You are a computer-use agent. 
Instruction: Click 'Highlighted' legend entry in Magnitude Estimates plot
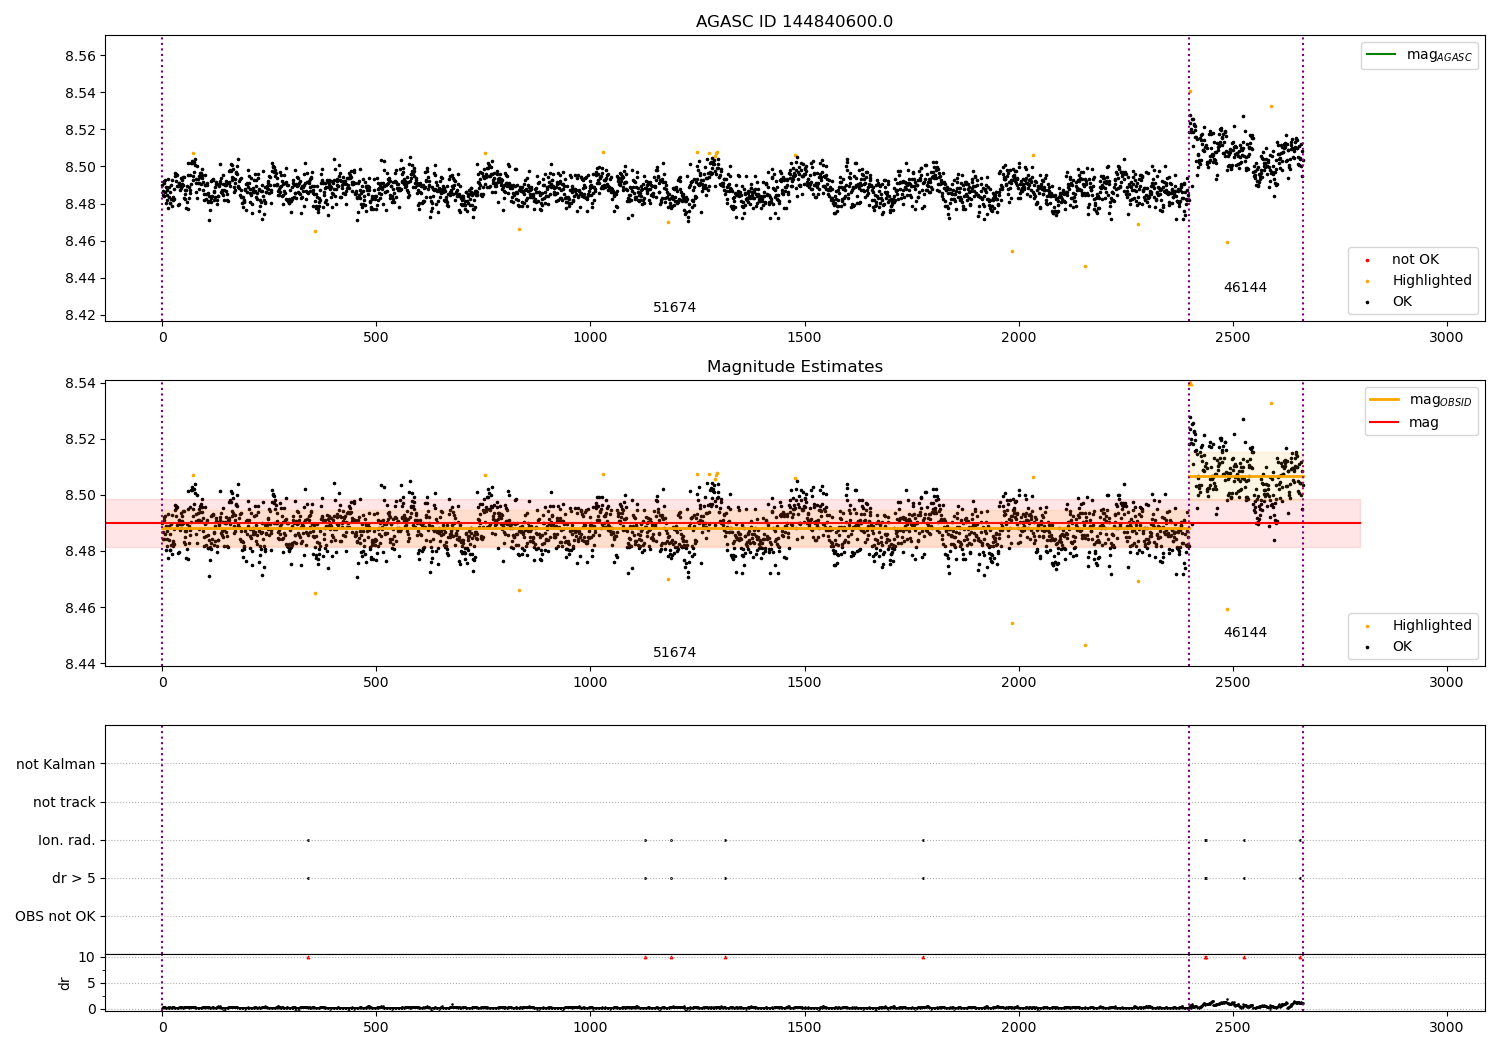[1420, 625]
